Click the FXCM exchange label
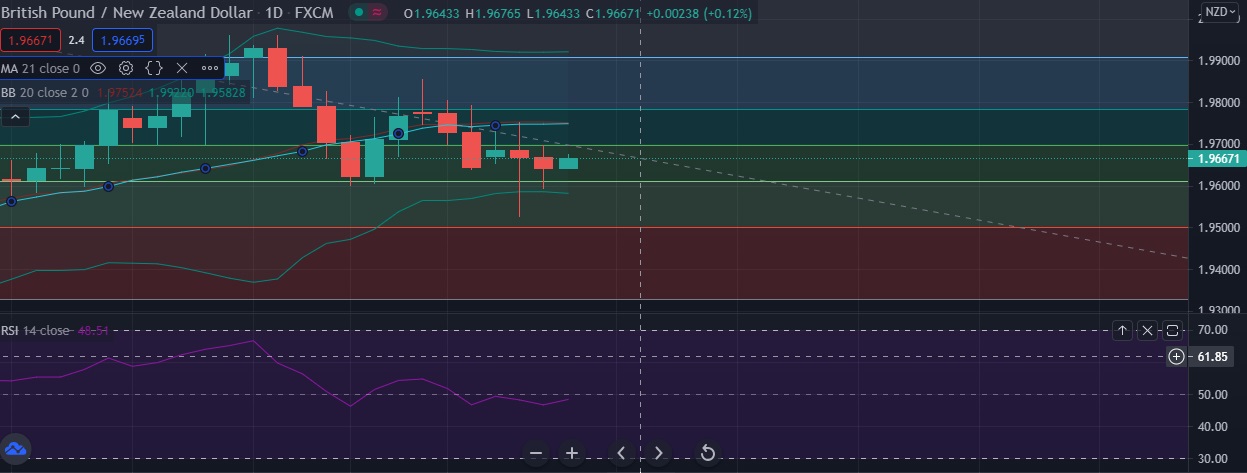The image size is (1247, 473). 314,13
